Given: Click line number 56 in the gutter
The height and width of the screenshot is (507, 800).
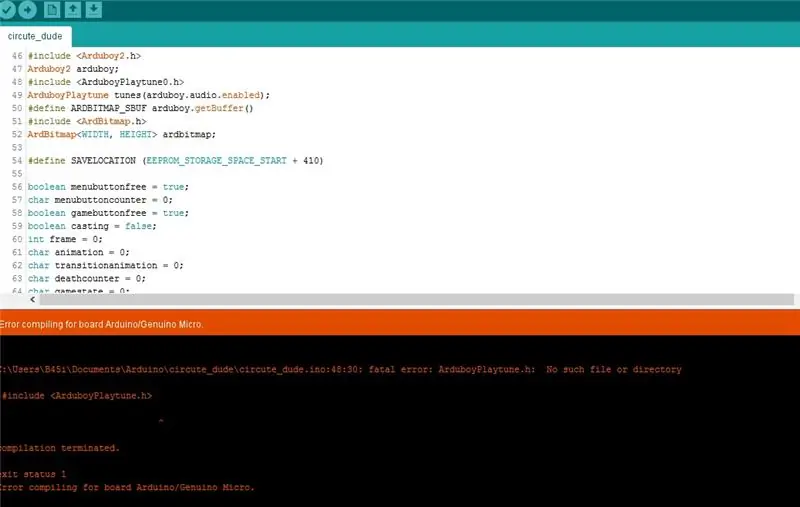Looking at the screenshot, I should (x=17, y=187).
